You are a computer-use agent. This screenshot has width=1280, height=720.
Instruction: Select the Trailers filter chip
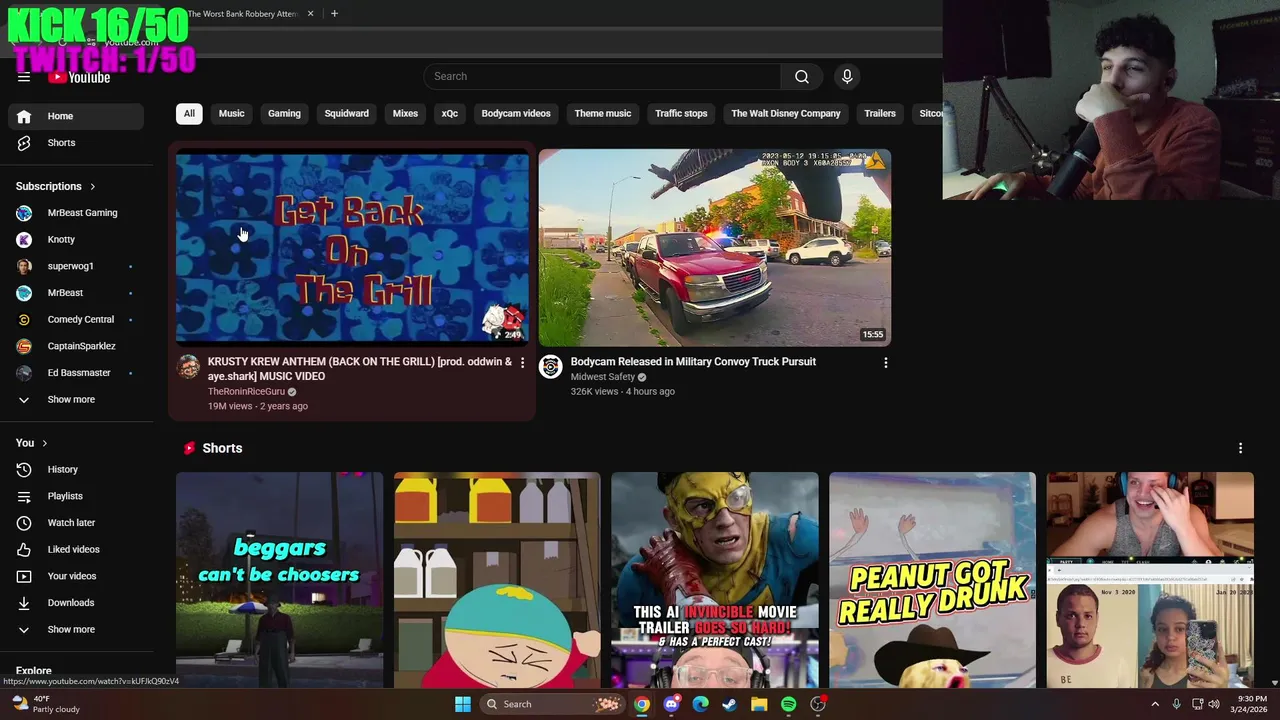click(880, 114)
